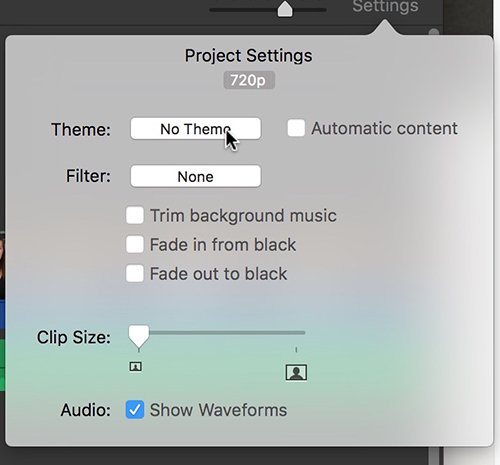Open the Filter None selector
Viewport: 500px width, 465px height.
196,176
